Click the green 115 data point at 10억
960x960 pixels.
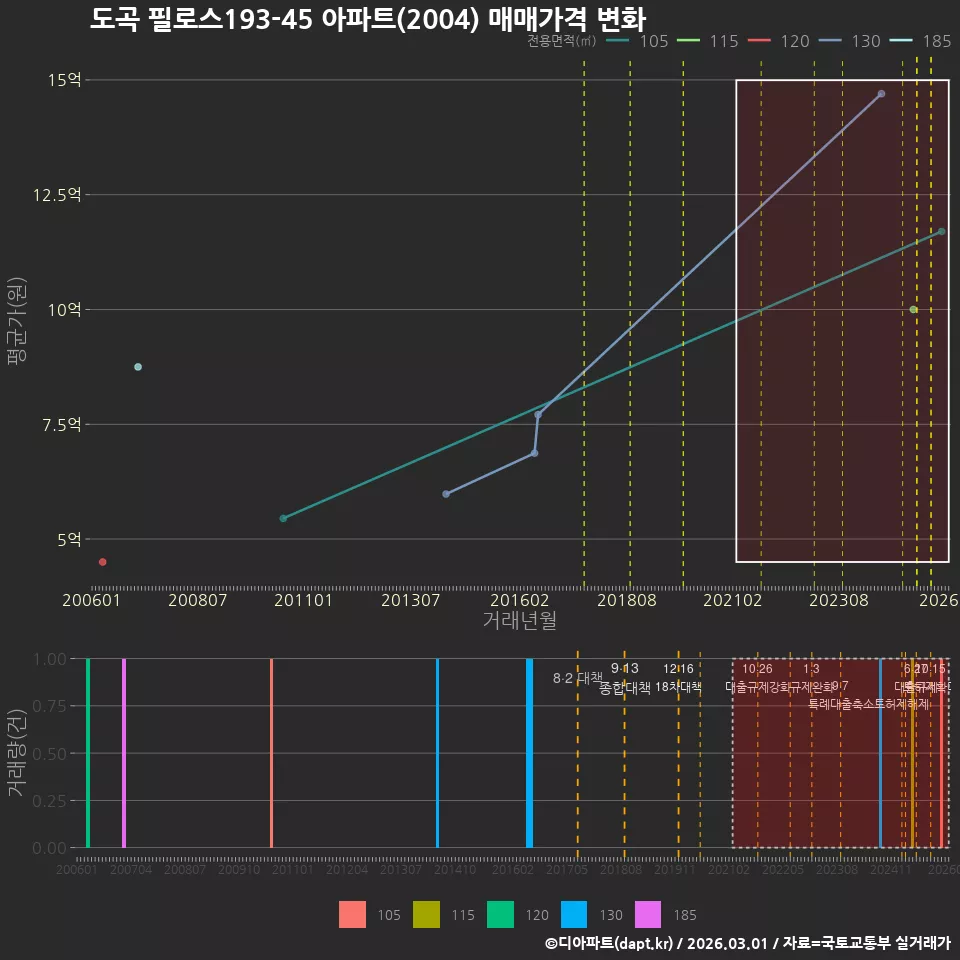pyautogui.click(x=913, y=309)
